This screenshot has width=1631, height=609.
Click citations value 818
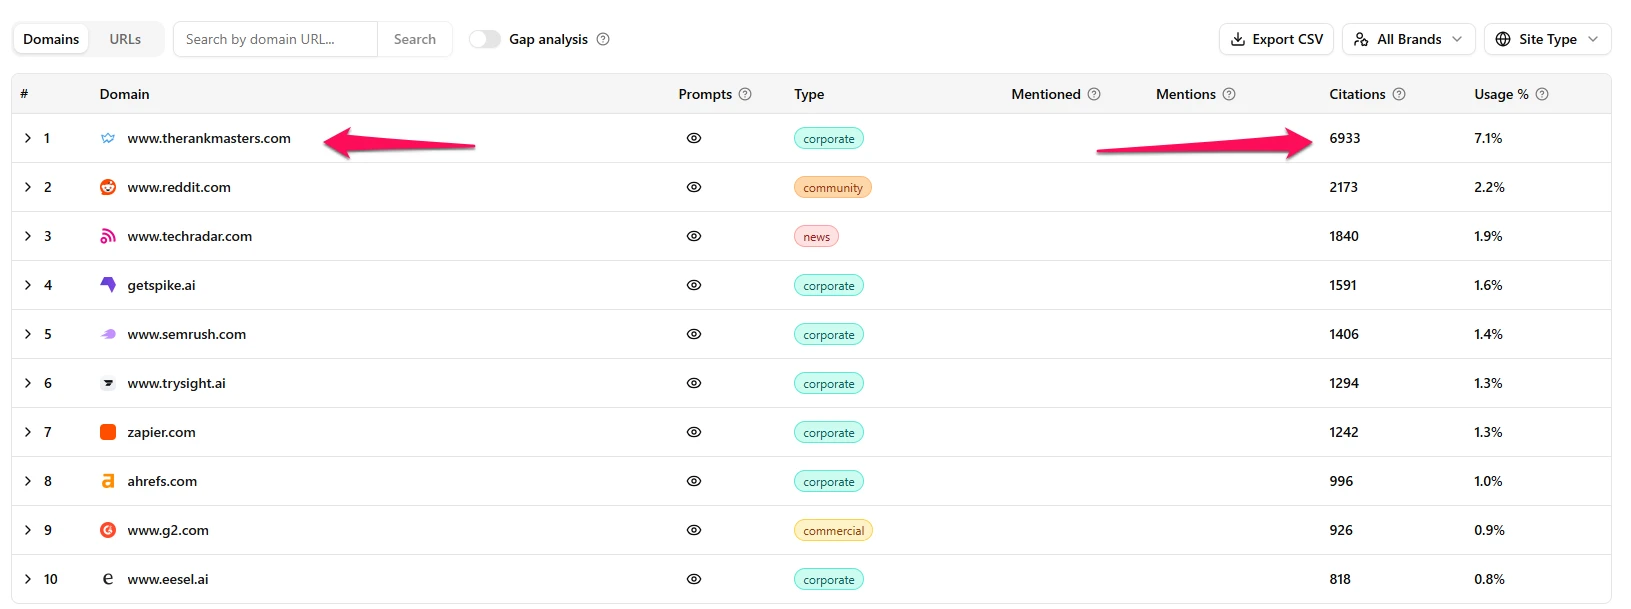tap(1340, 579)
